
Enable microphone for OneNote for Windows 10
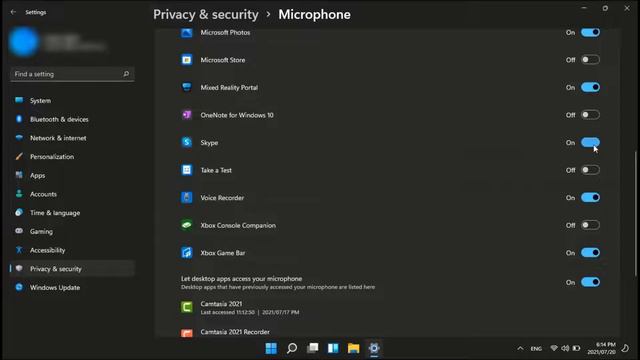(x=590, y=115)
